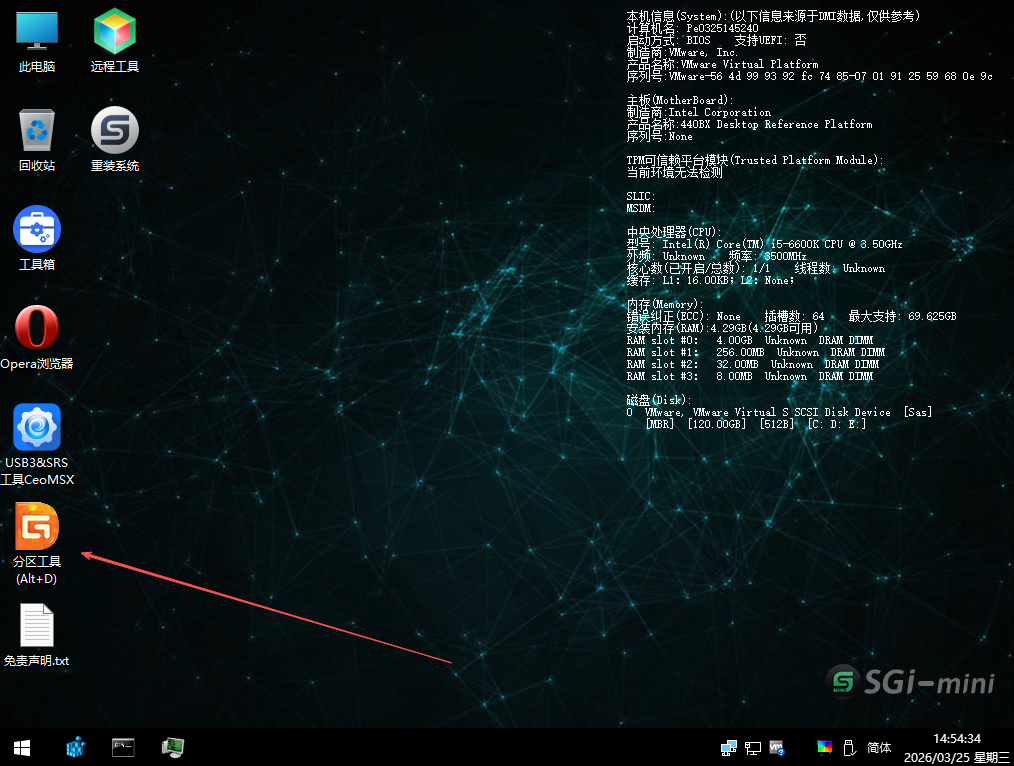Screen dimensions: 1014x766
Task: Click the VMware tray icon
Action: tap(776, 747)
